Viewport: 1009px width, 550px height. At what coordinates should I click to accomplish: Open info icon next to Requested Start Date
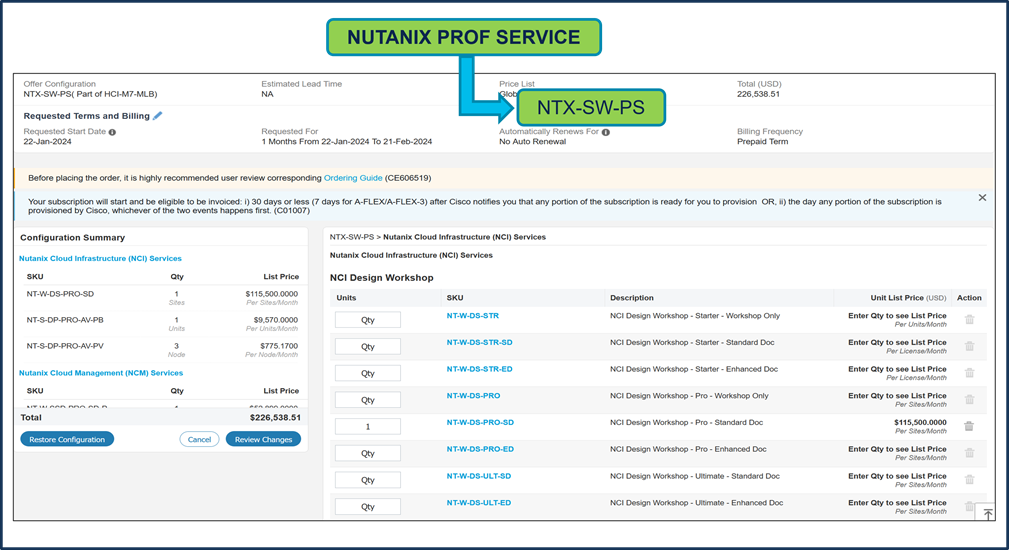click(113, 132)
